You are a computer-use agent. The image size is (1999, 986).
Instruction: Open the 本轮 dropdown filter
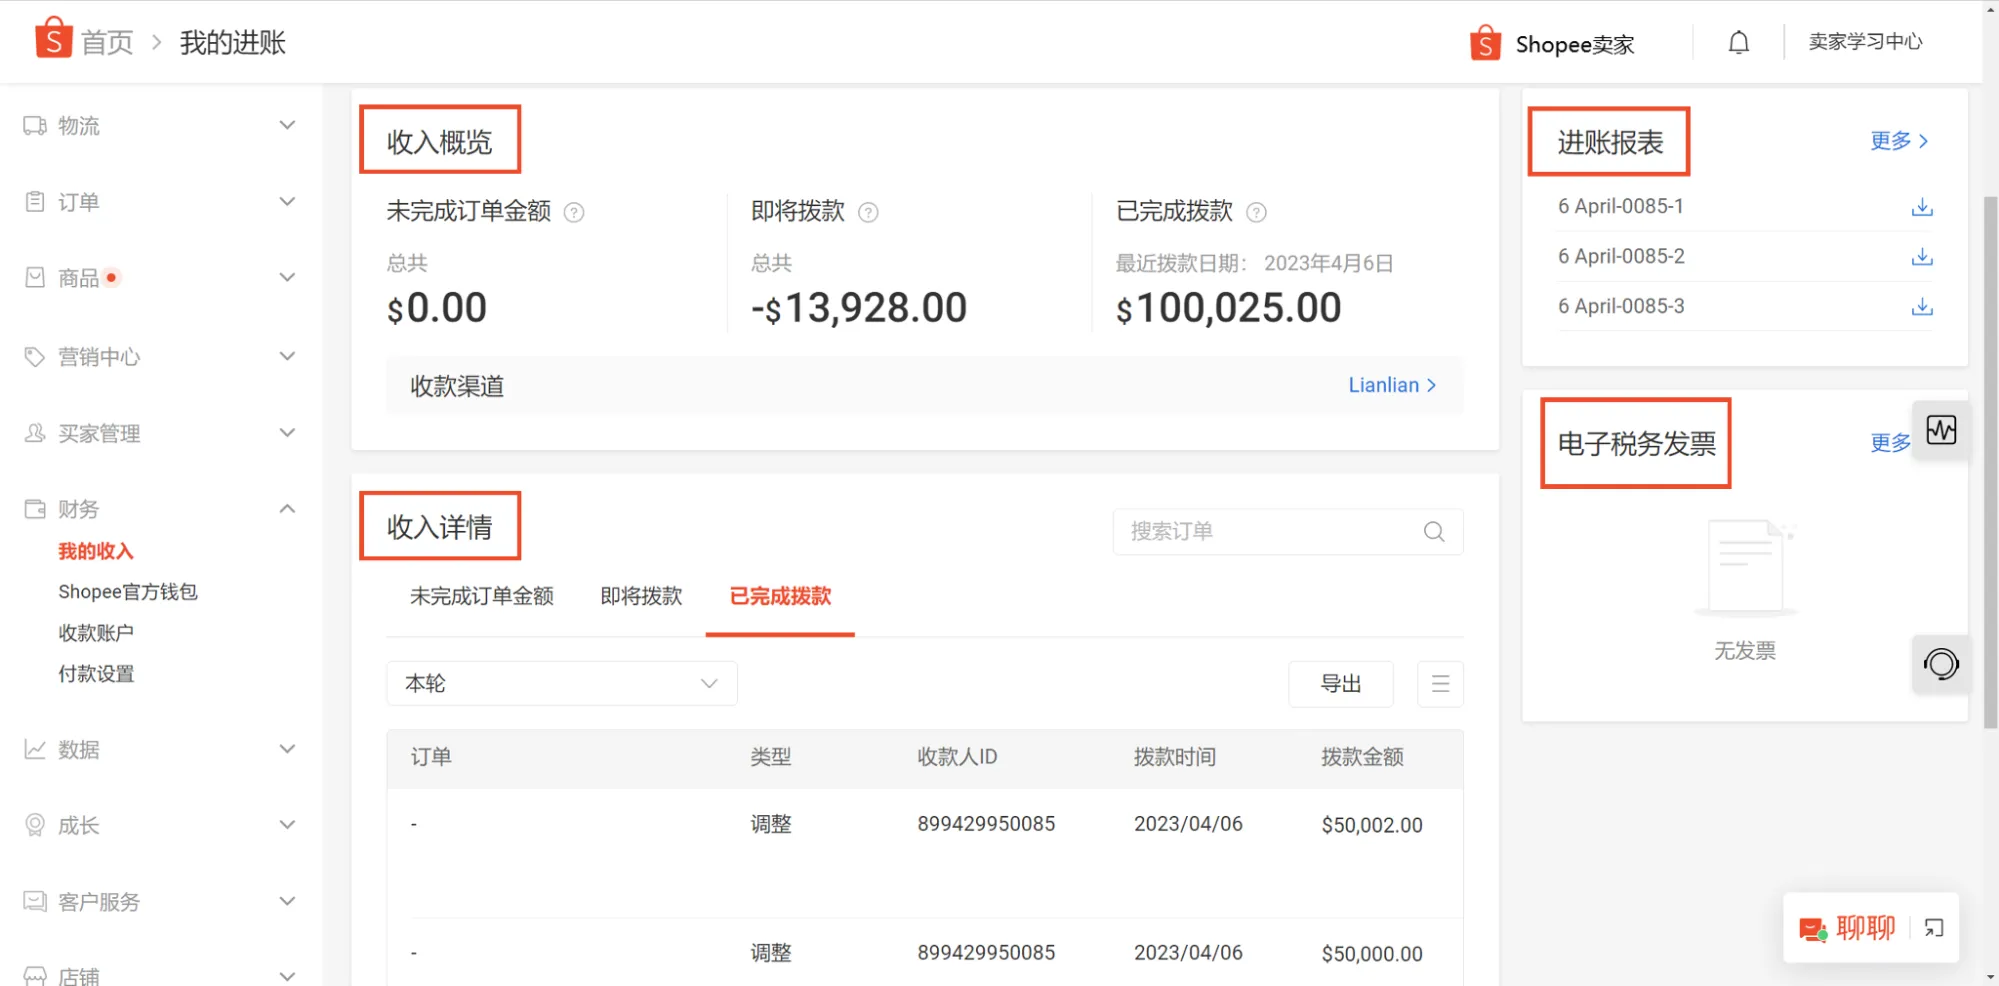pos(561,683)
